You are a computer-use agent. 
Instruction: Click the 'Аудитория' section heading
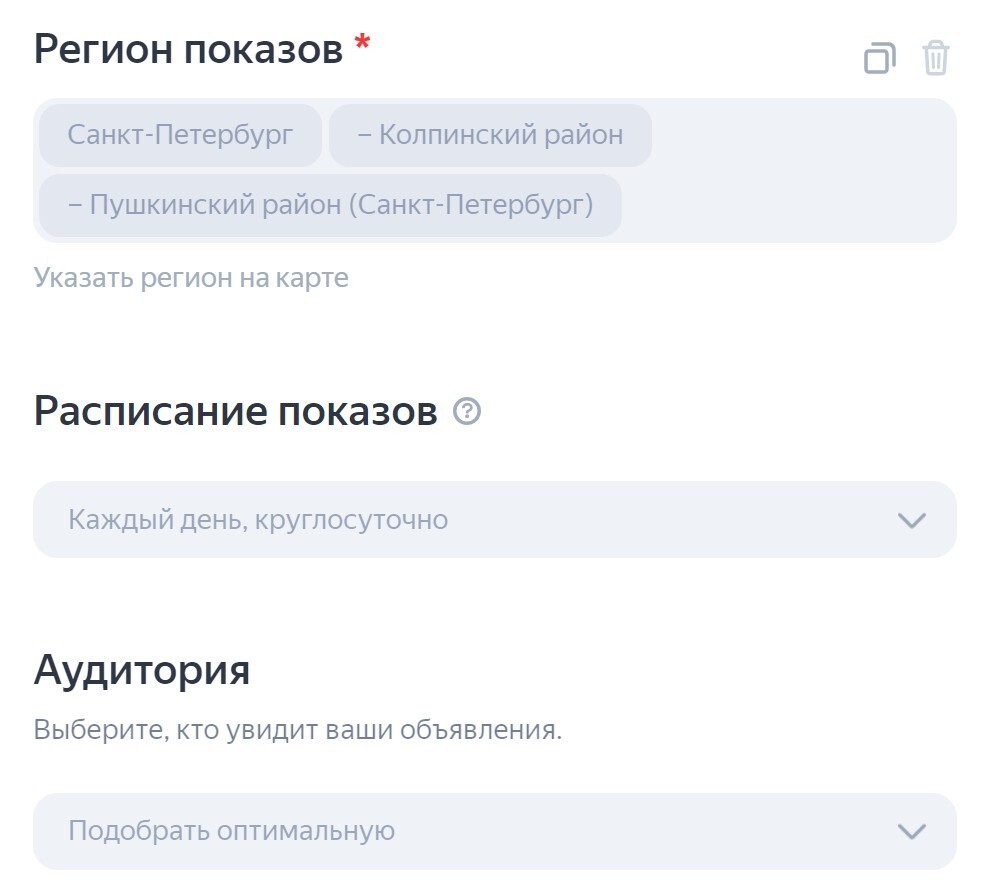click(142, 669)
